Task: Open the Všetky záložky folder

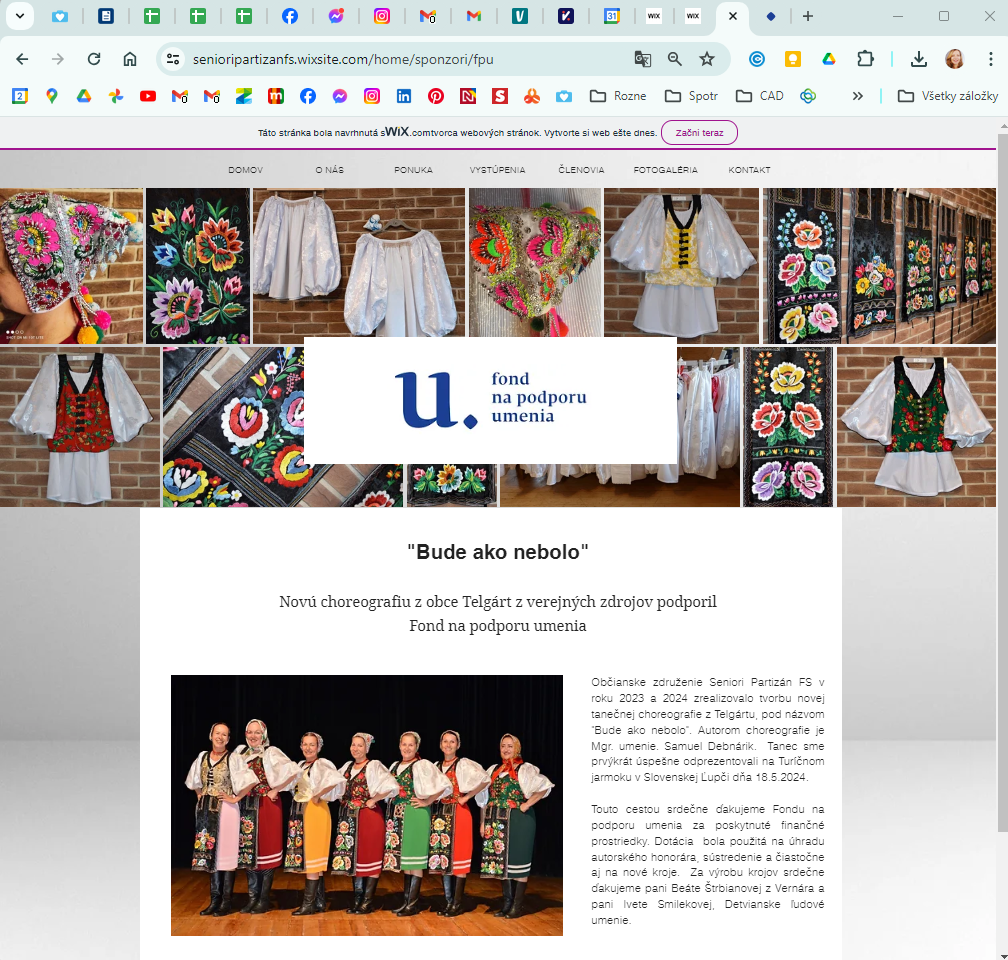Action: tap(948, 96)
